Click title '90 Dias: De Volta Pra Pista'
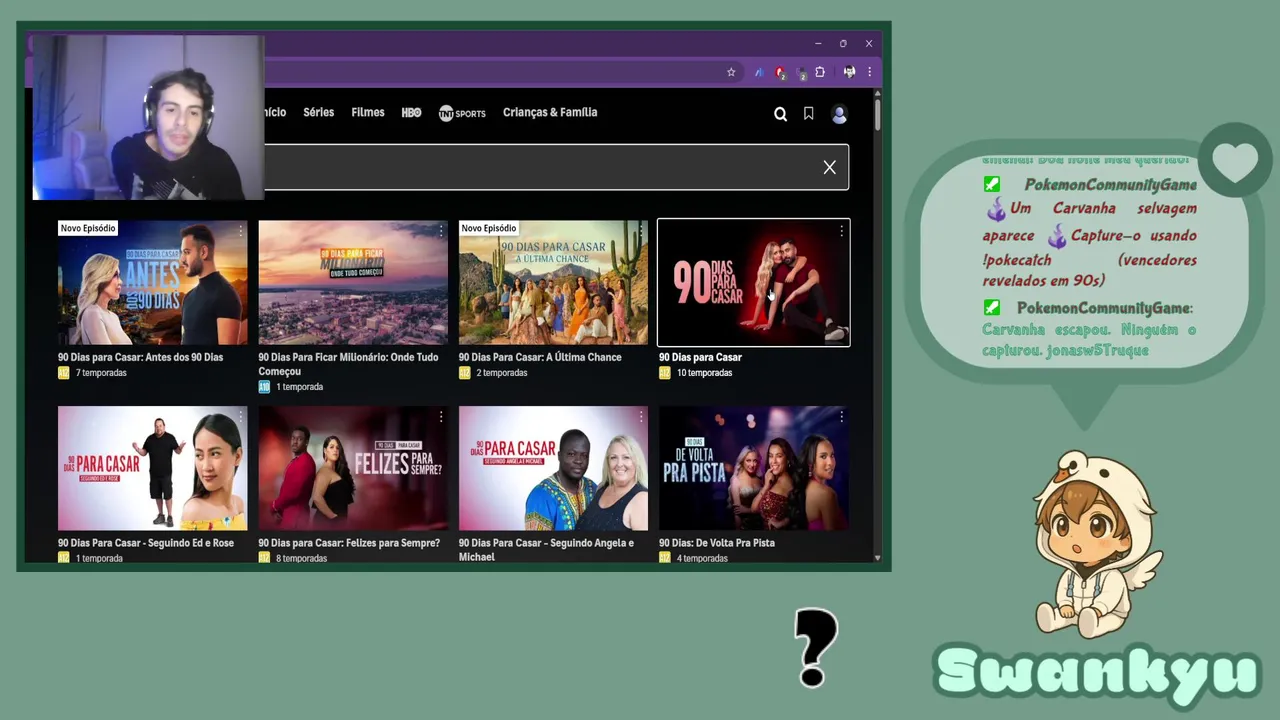 pos(717,543)
